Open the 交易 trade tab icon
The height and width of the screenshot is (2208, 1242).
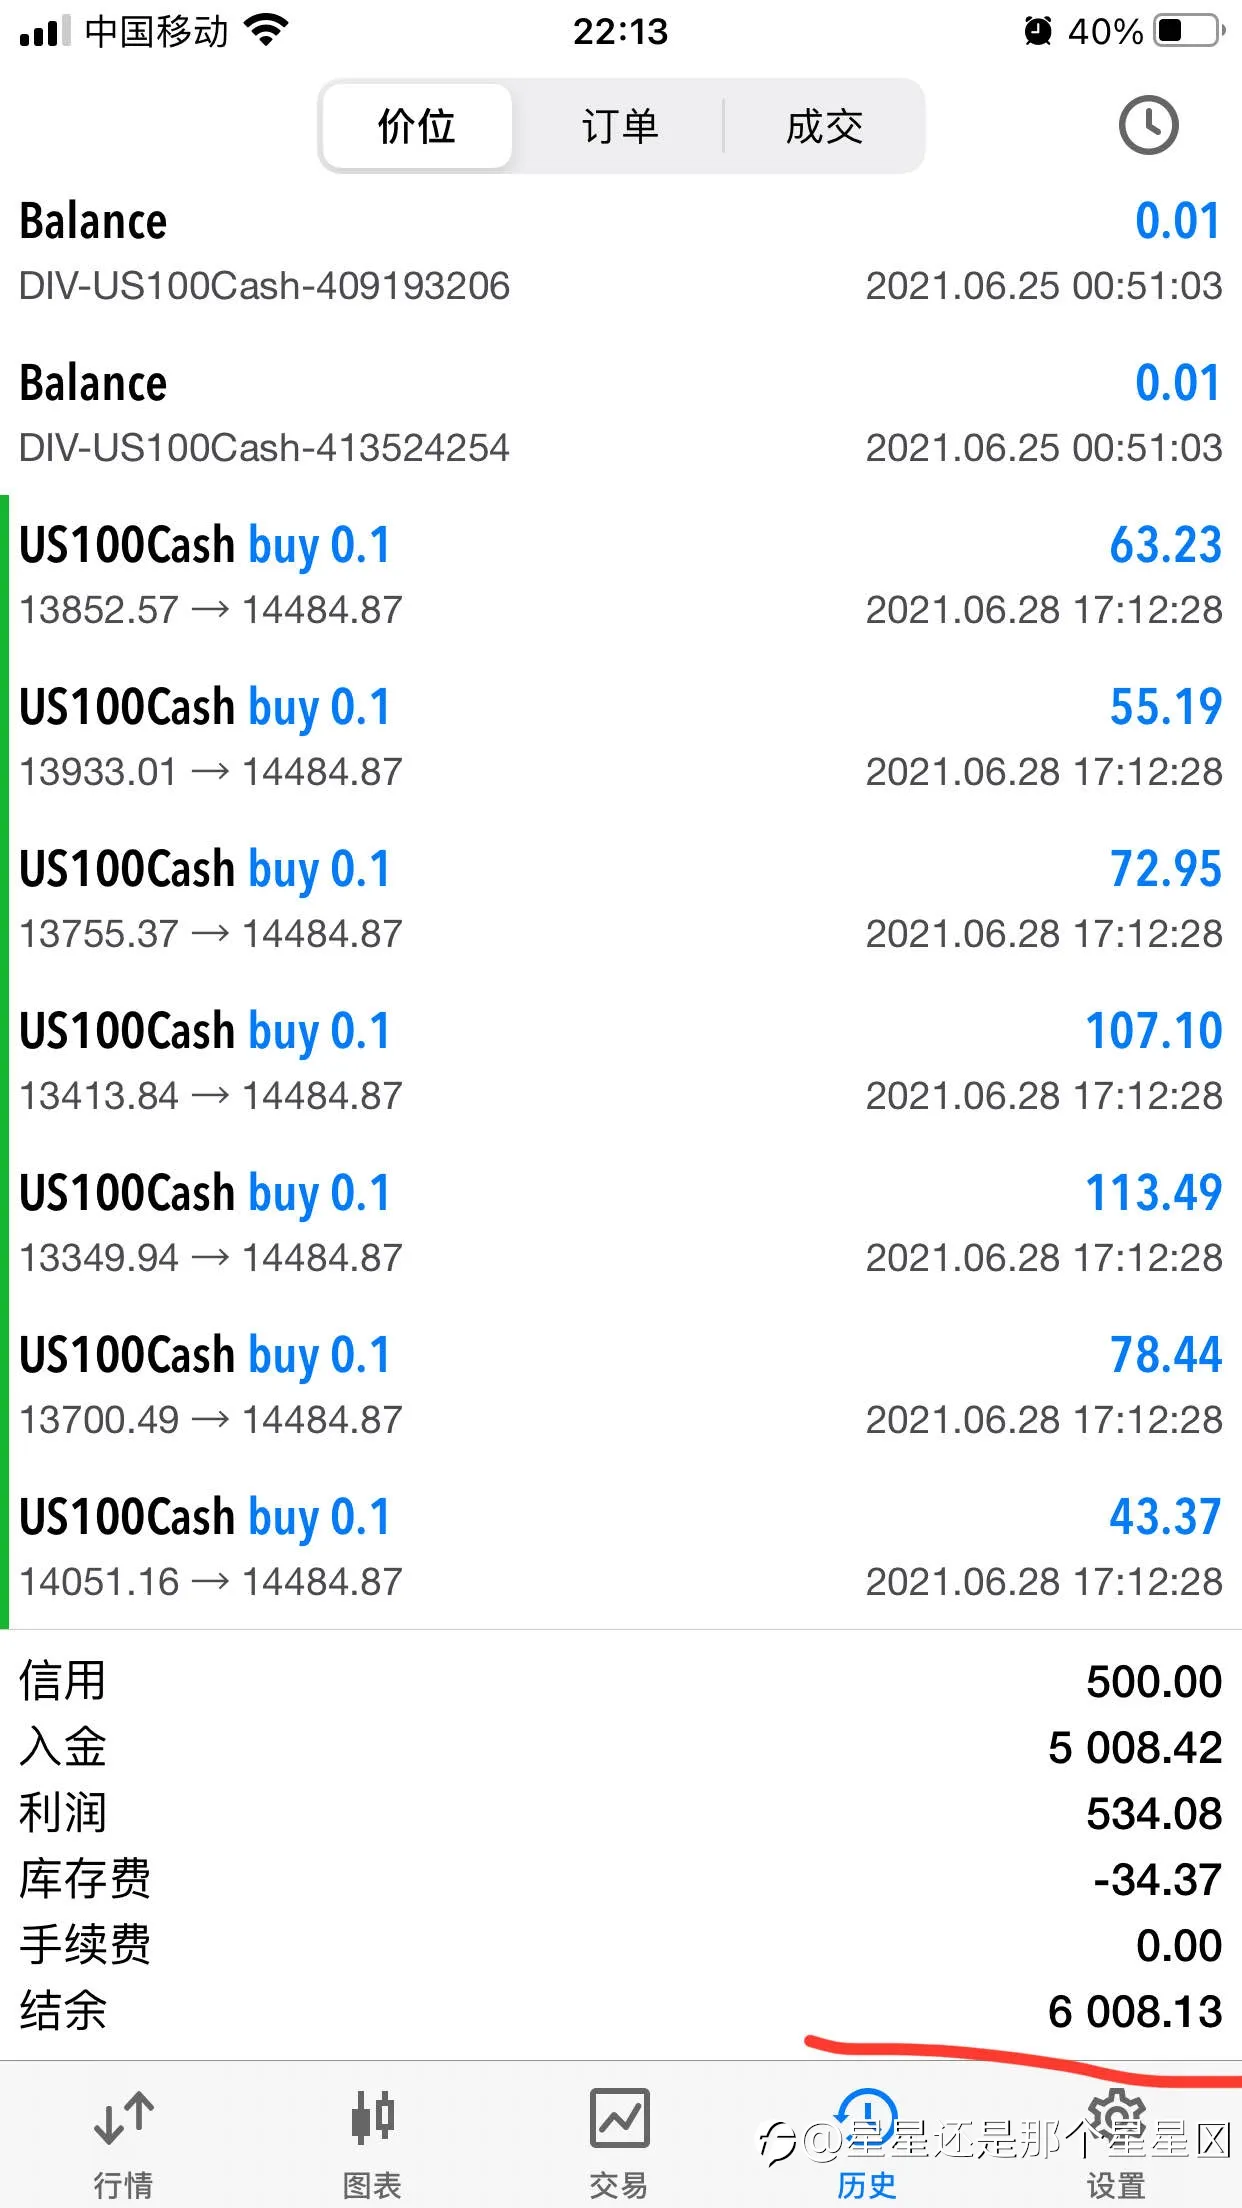[x=619, y=2118]
